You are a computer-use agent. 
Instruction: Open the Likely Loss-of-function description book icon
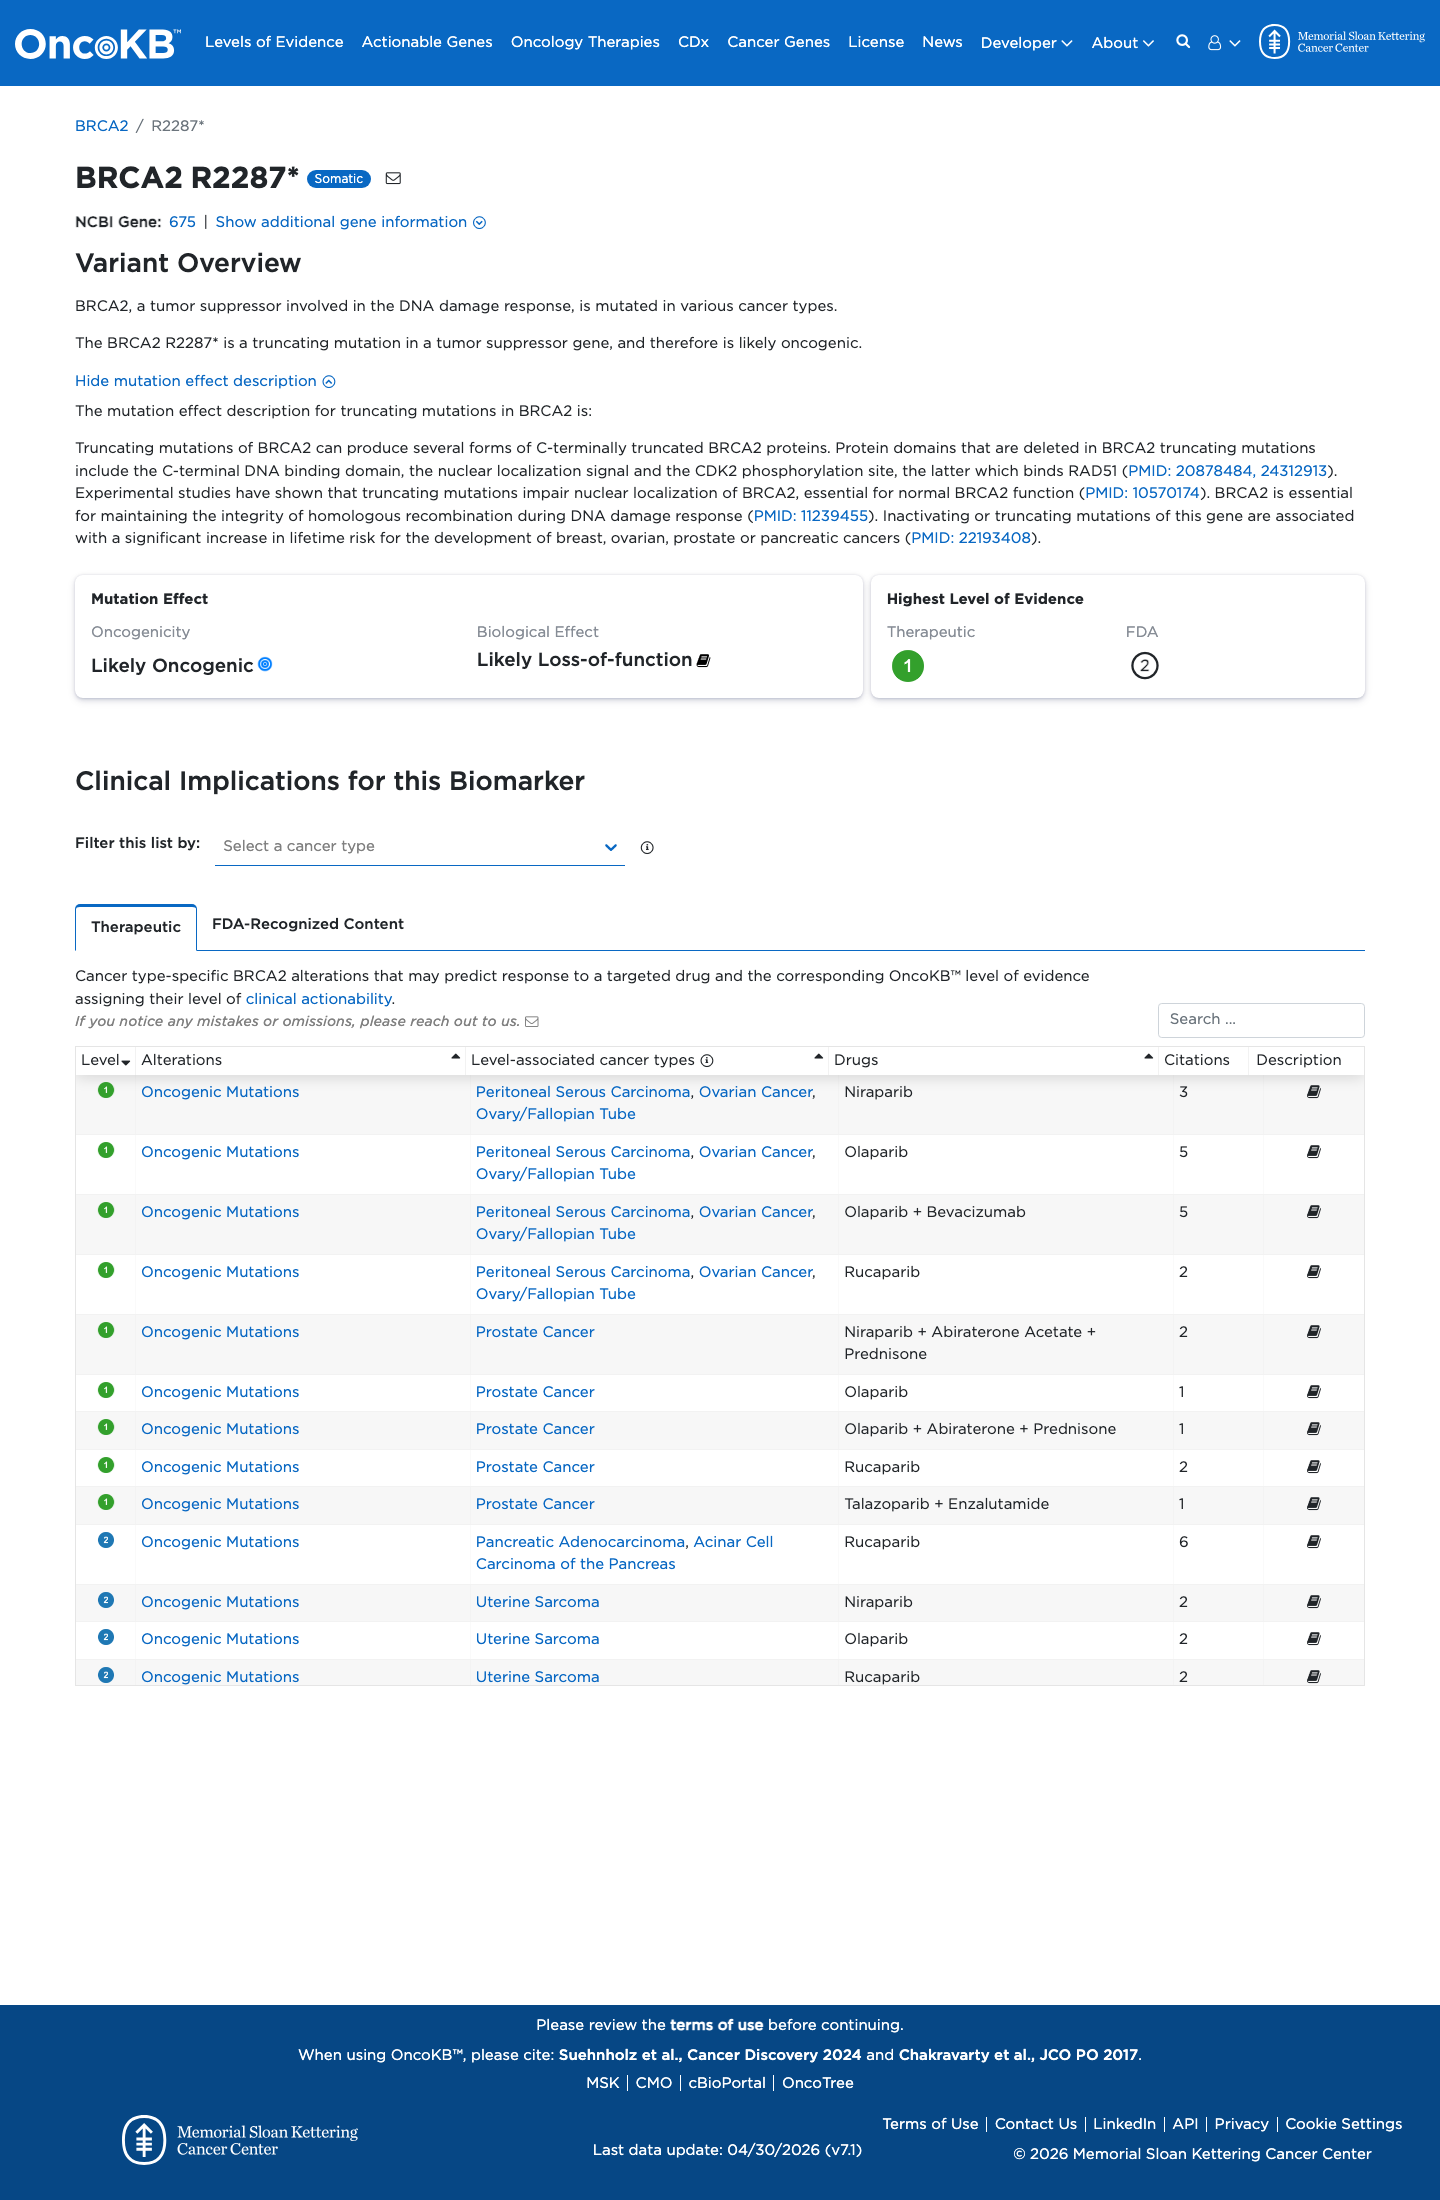click(x=703, y=660)
